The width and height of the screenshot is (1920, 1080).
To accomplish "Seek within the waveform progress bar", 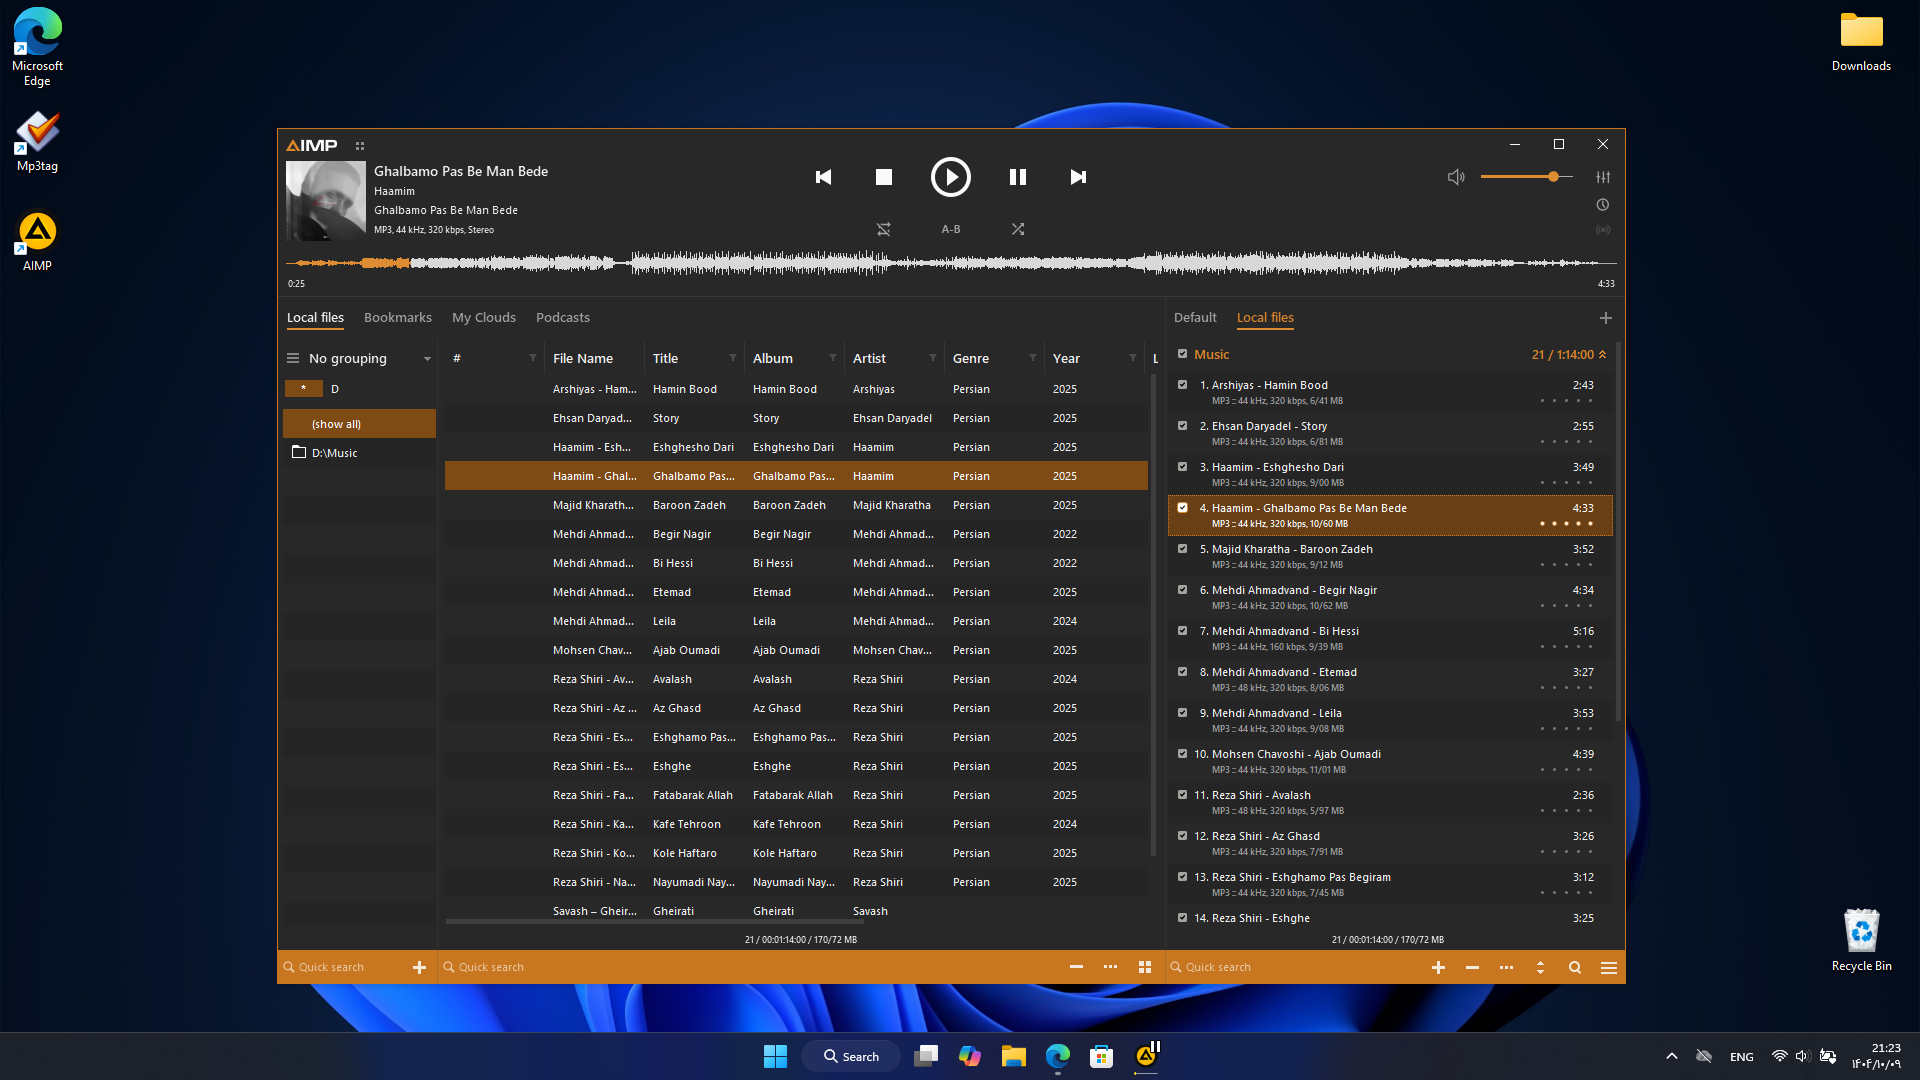I will (950, 263).
